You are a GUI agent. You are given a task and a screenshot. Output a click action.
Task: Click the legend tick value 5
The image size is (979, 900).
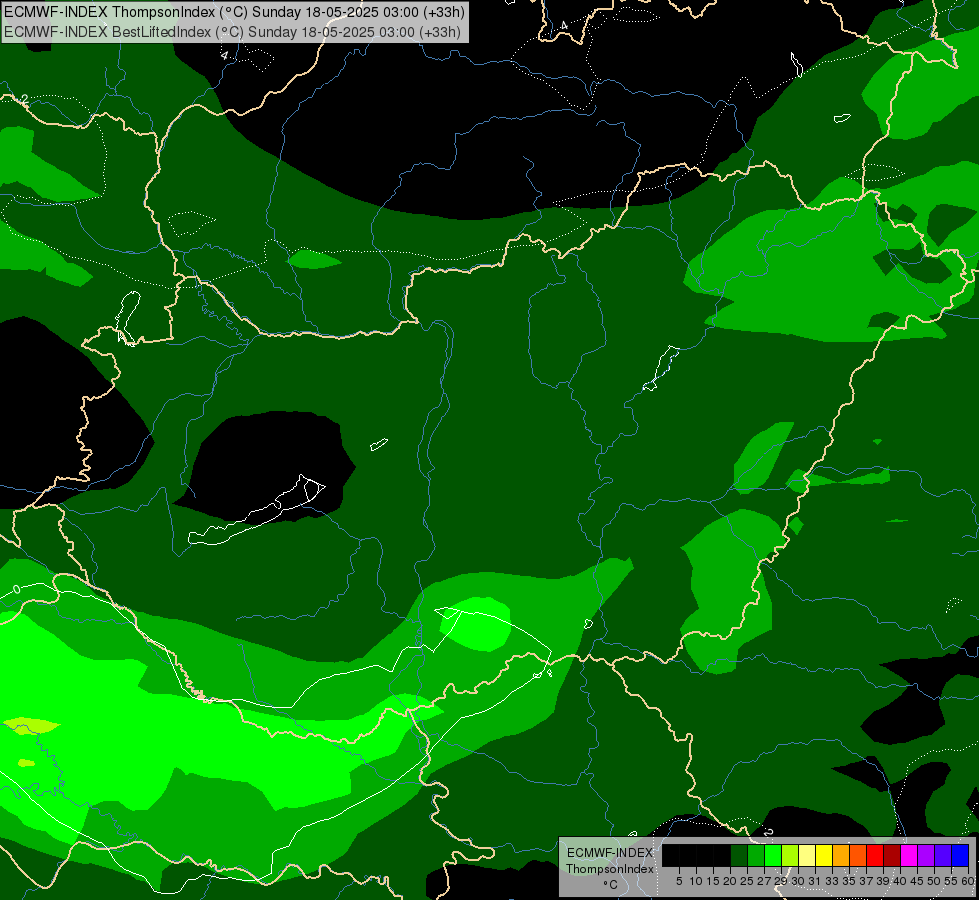[x=679, y=881]
